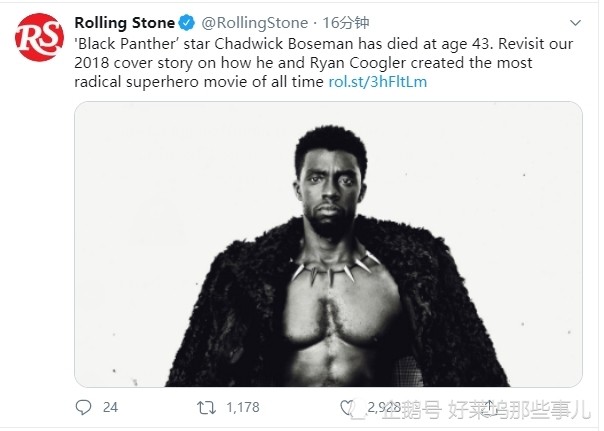Open the Rolling Stone display name
The height and width of the screenshot is (431, 604).
[x=124, y=22]
